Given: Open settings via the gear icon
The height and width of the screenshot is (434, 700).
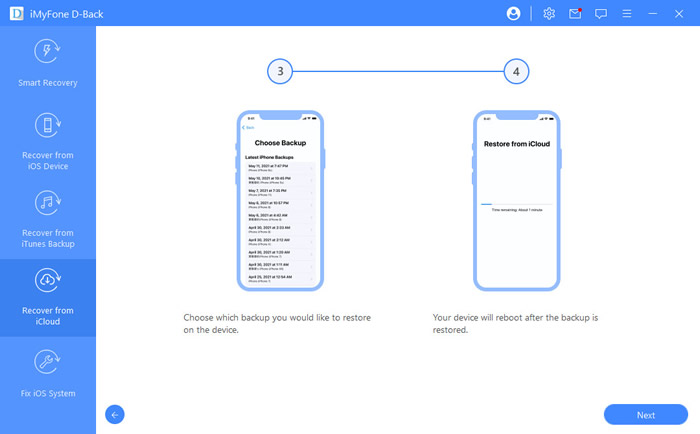Looking at the screenshot, I should point(549,14).
